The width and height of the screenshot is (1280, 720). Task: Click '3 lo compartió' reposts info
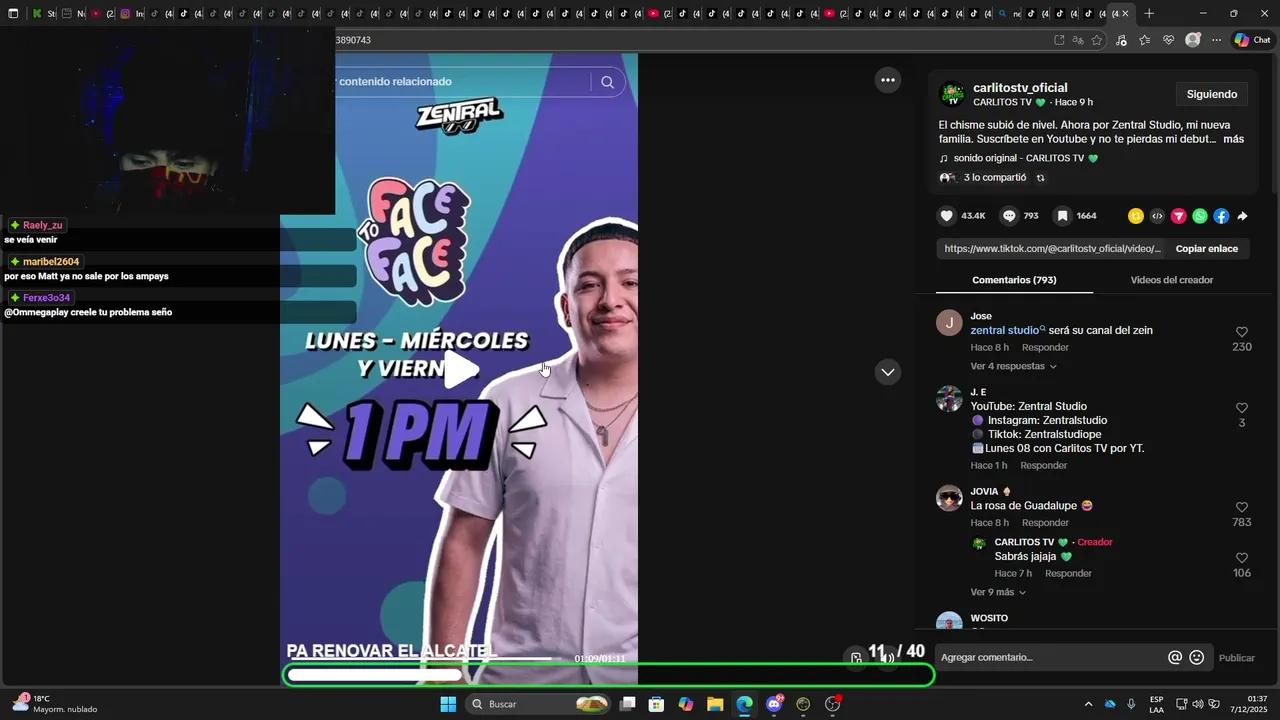(994, 177)
